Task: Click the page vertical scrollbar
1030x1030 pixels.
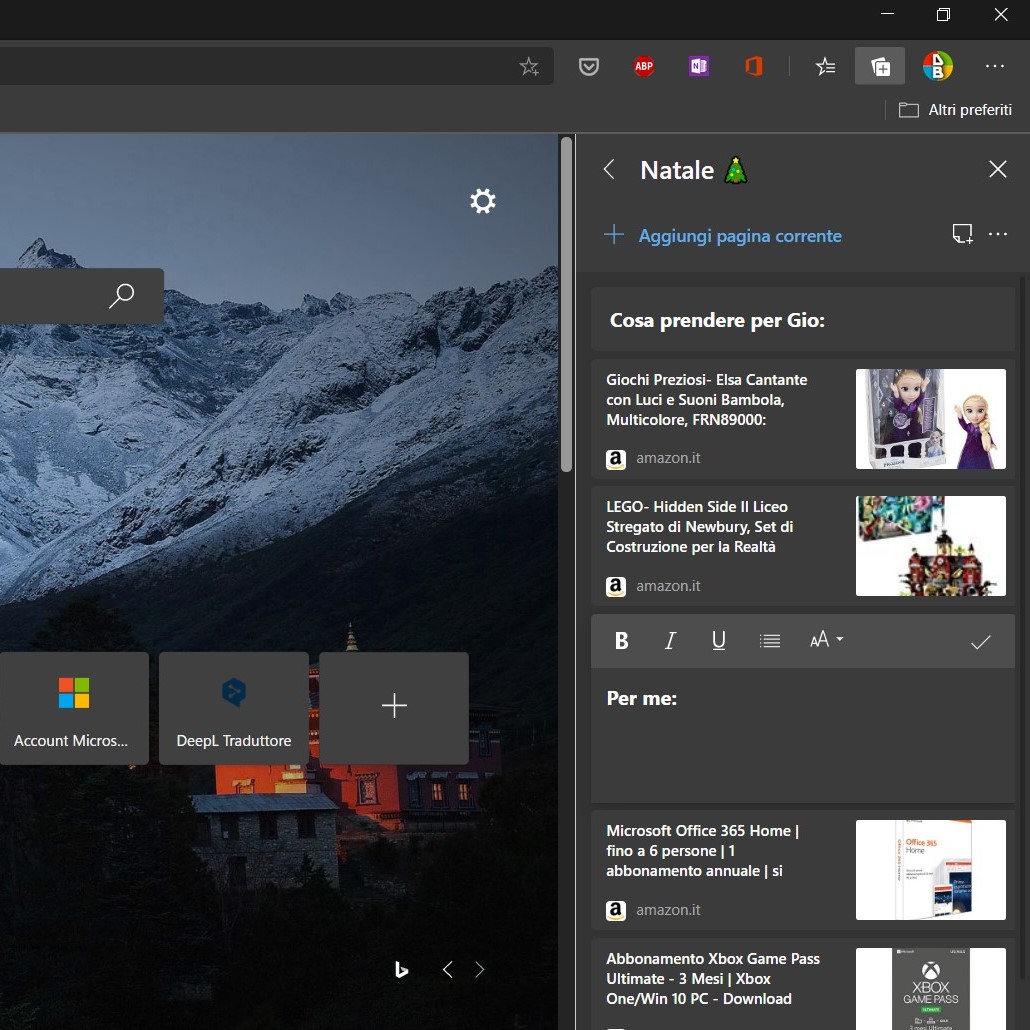Action: pyautogui.click(x=566, y=304)
